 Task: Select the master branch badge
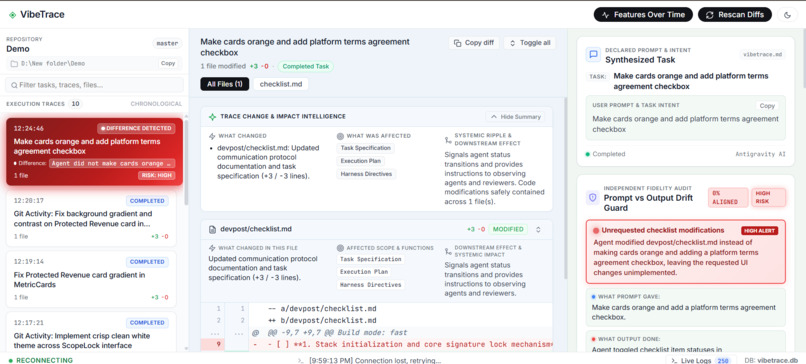[x=168, y=44]
